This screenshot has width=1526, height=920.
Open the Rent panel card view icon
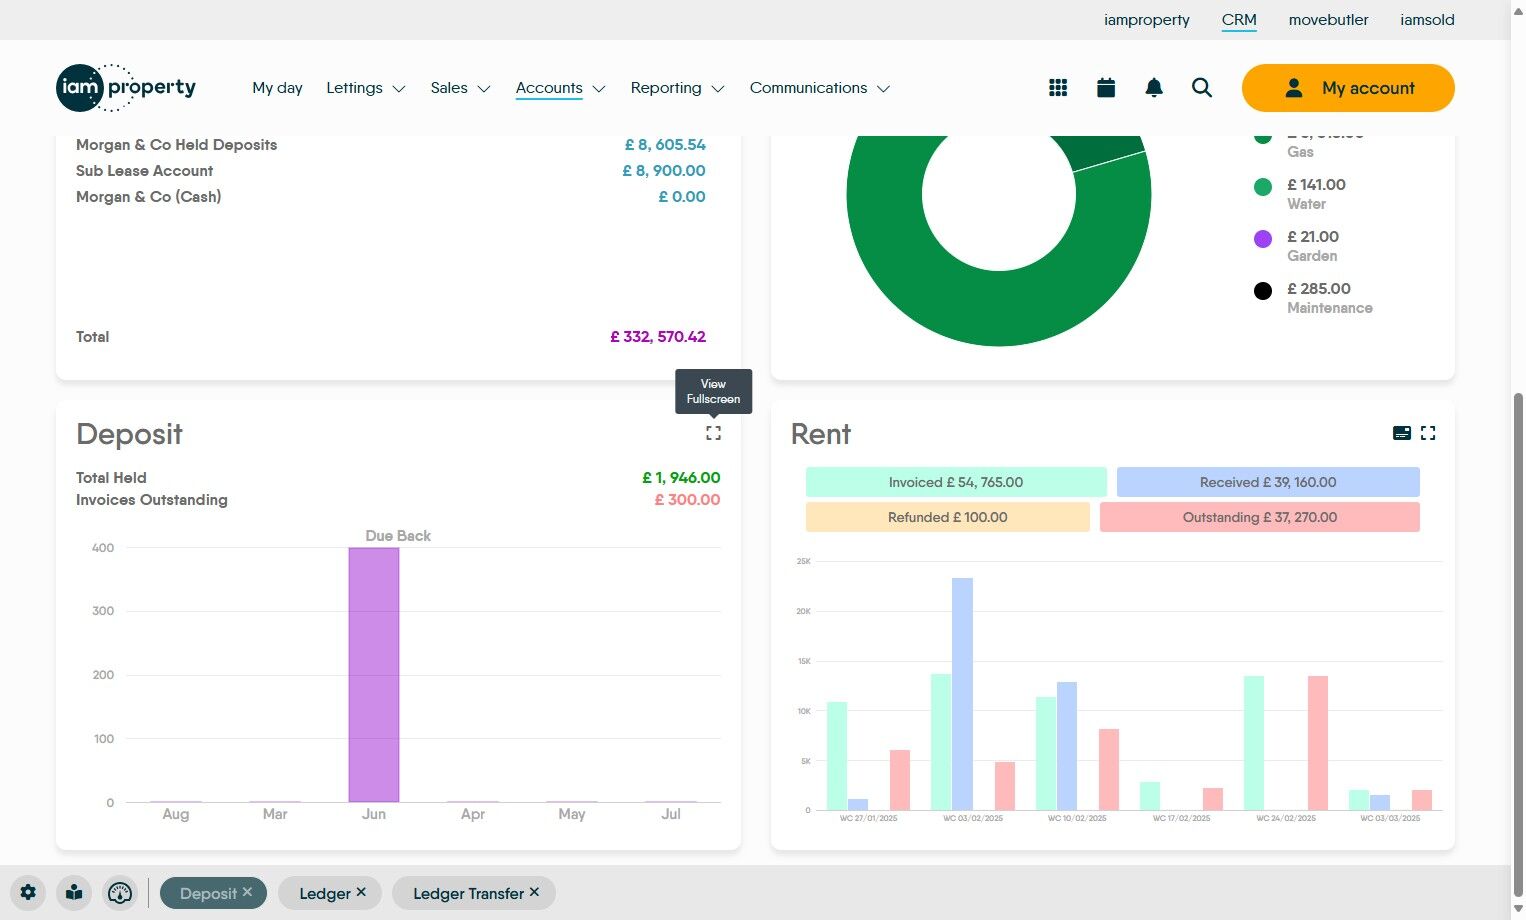click(x=1402, y=433)
